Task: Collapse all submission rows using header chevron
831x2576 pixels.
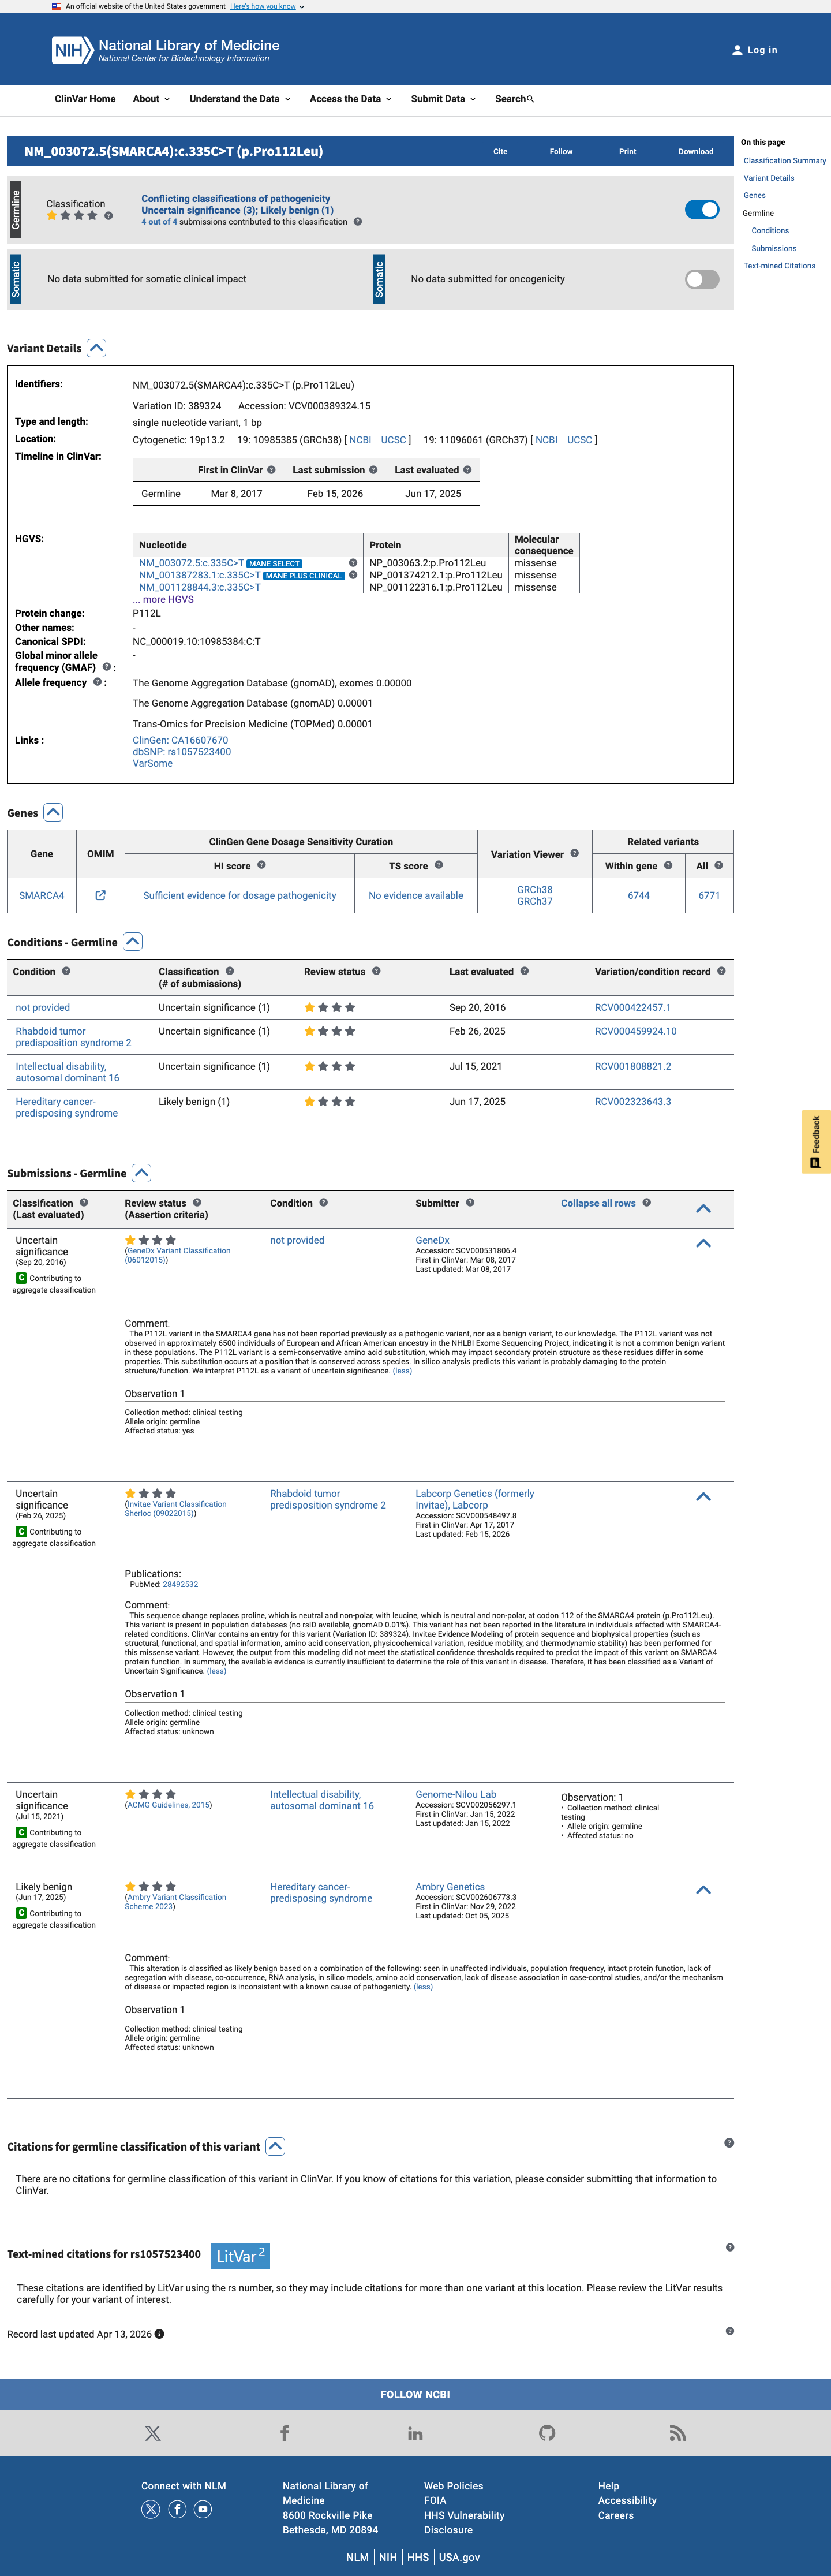Action: point(703,1208)
